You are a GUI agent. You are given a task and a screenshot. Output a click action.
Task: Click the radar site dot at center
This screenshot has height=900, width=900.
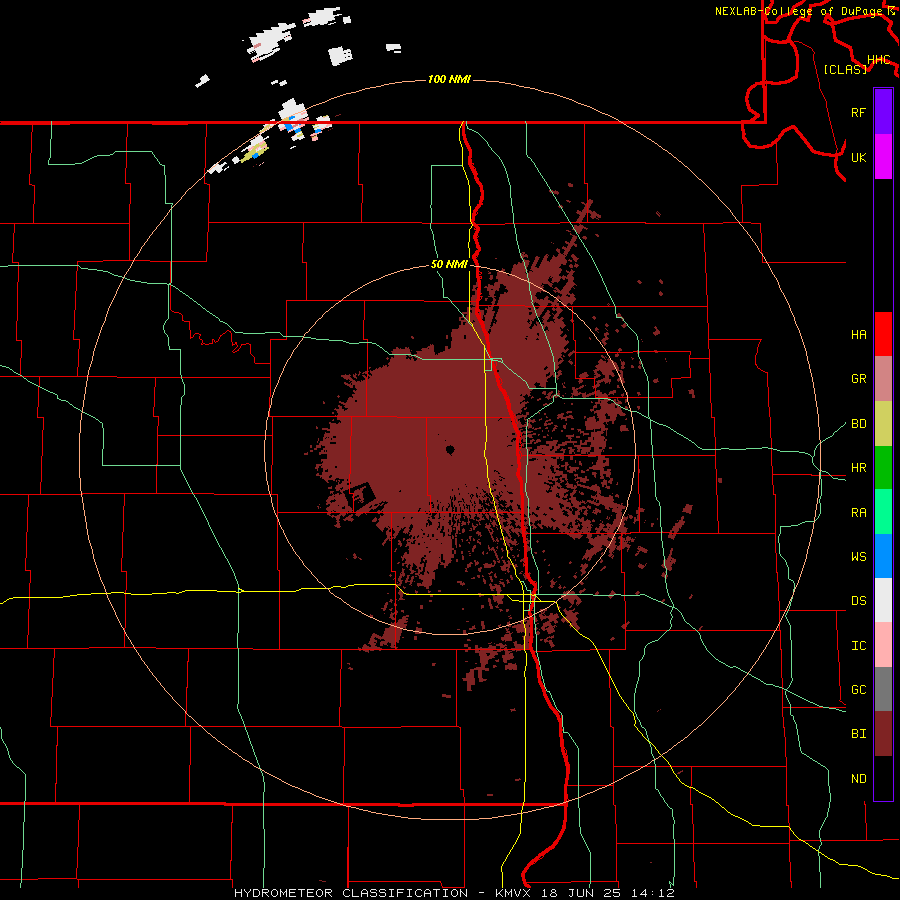click(450, 450)
